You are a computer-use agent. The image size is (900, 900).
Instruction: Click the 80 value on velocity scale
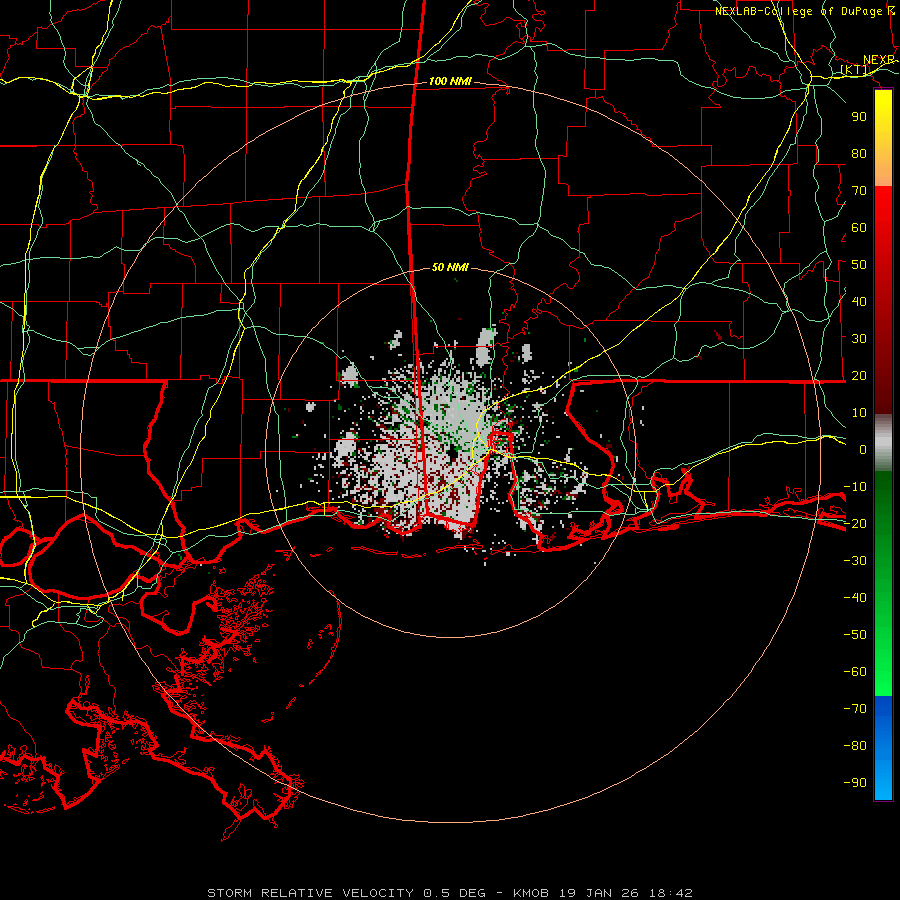[x=859, y=154]
